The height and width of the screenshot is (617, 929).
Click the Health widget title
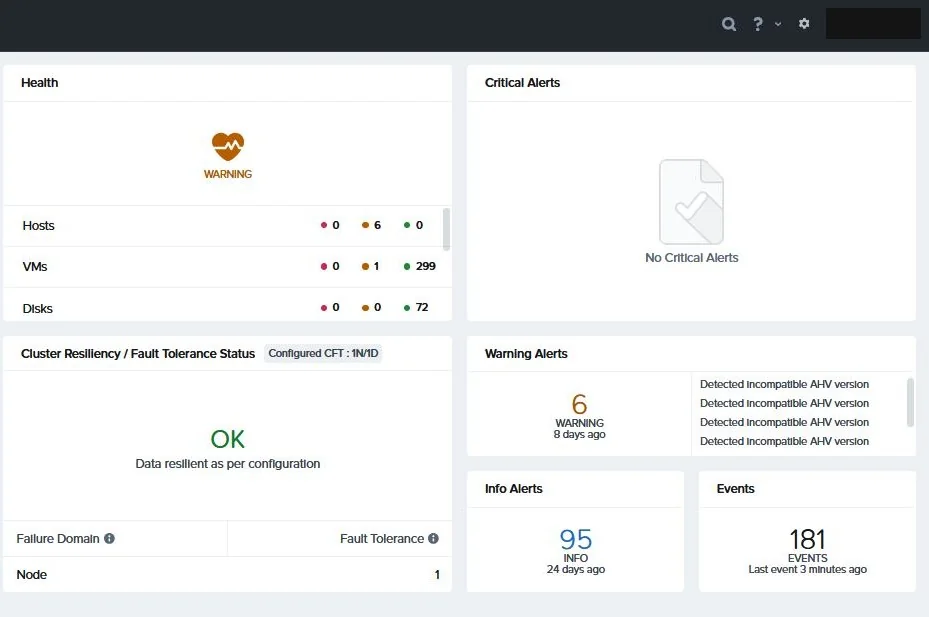pos(40,83)
